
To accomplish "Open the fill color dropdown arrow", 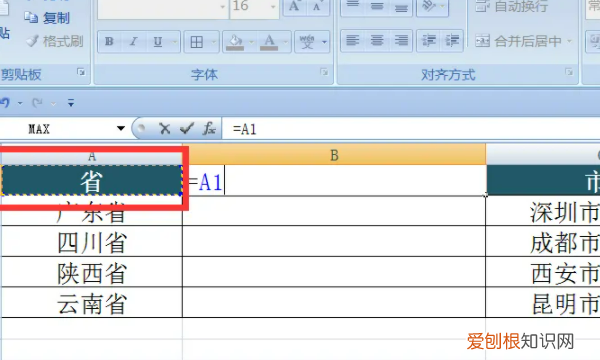I will tap(251, 42).
